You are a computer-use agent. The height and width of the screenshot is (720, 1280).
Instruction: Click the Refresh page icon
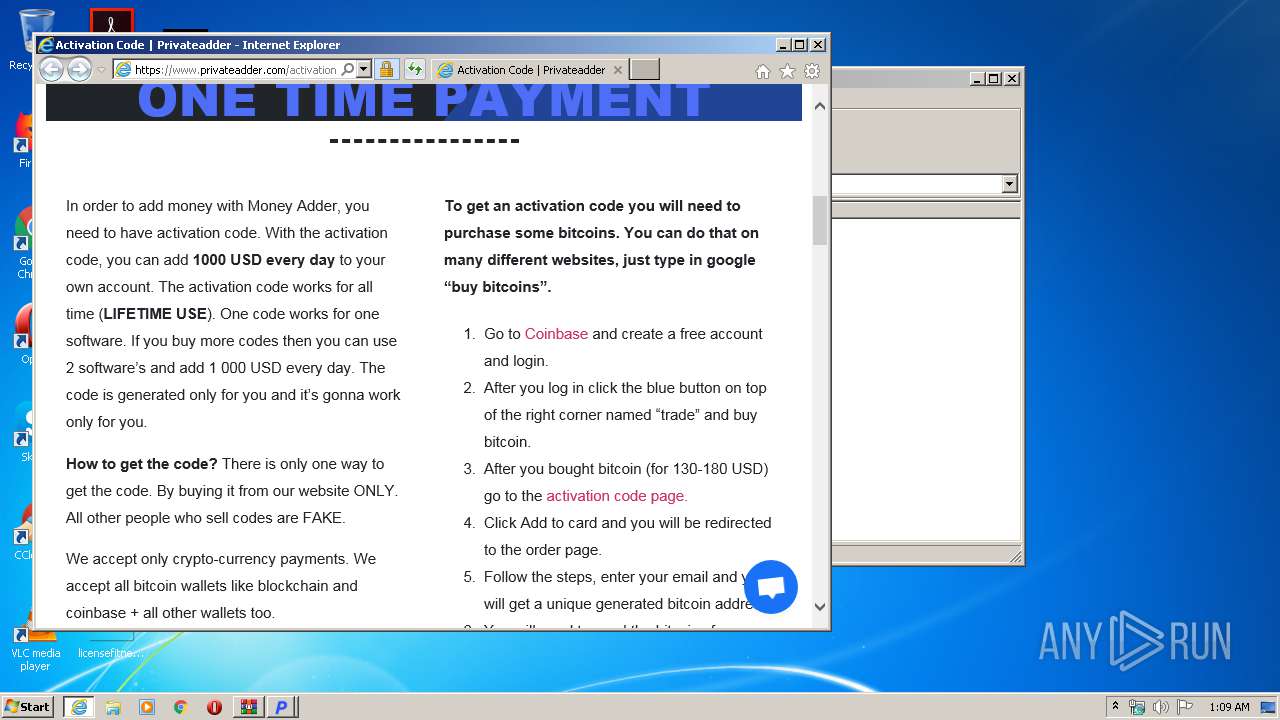tap(414, 70)
